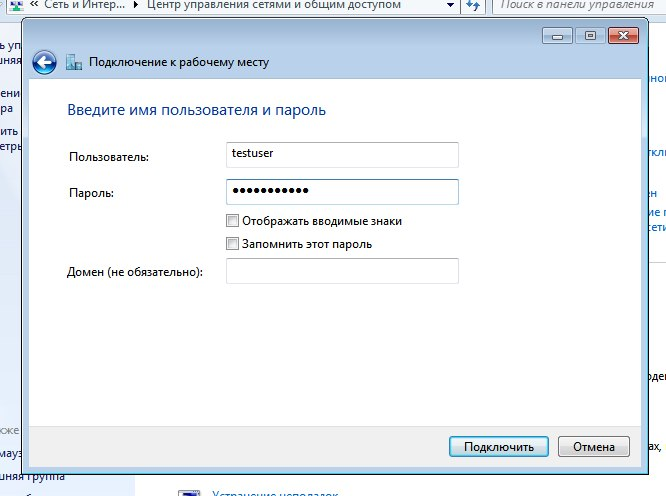Open the Устранение неполадок link in background window
The image size is (666, 496).
coord(275,493)
